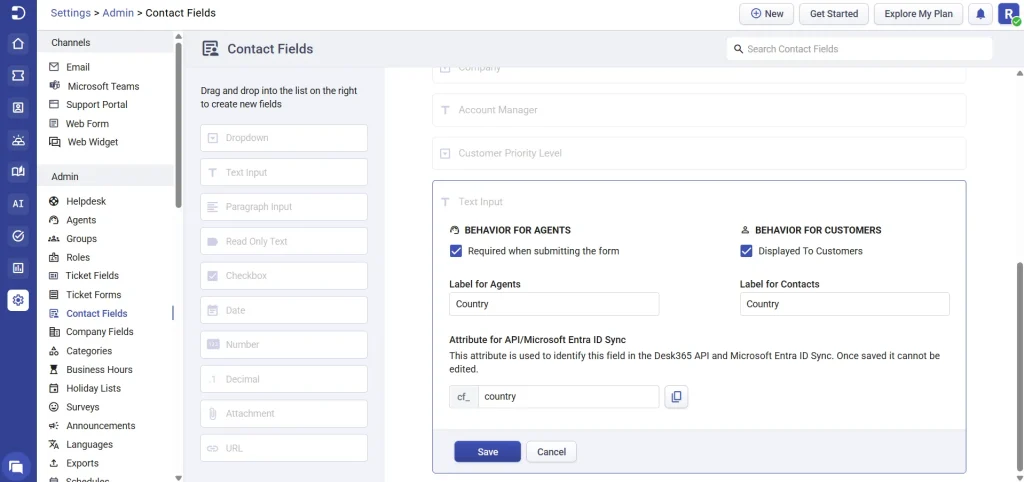The image size is (1024, 482).
Task: Open Roles admin page
Action: 78,257
